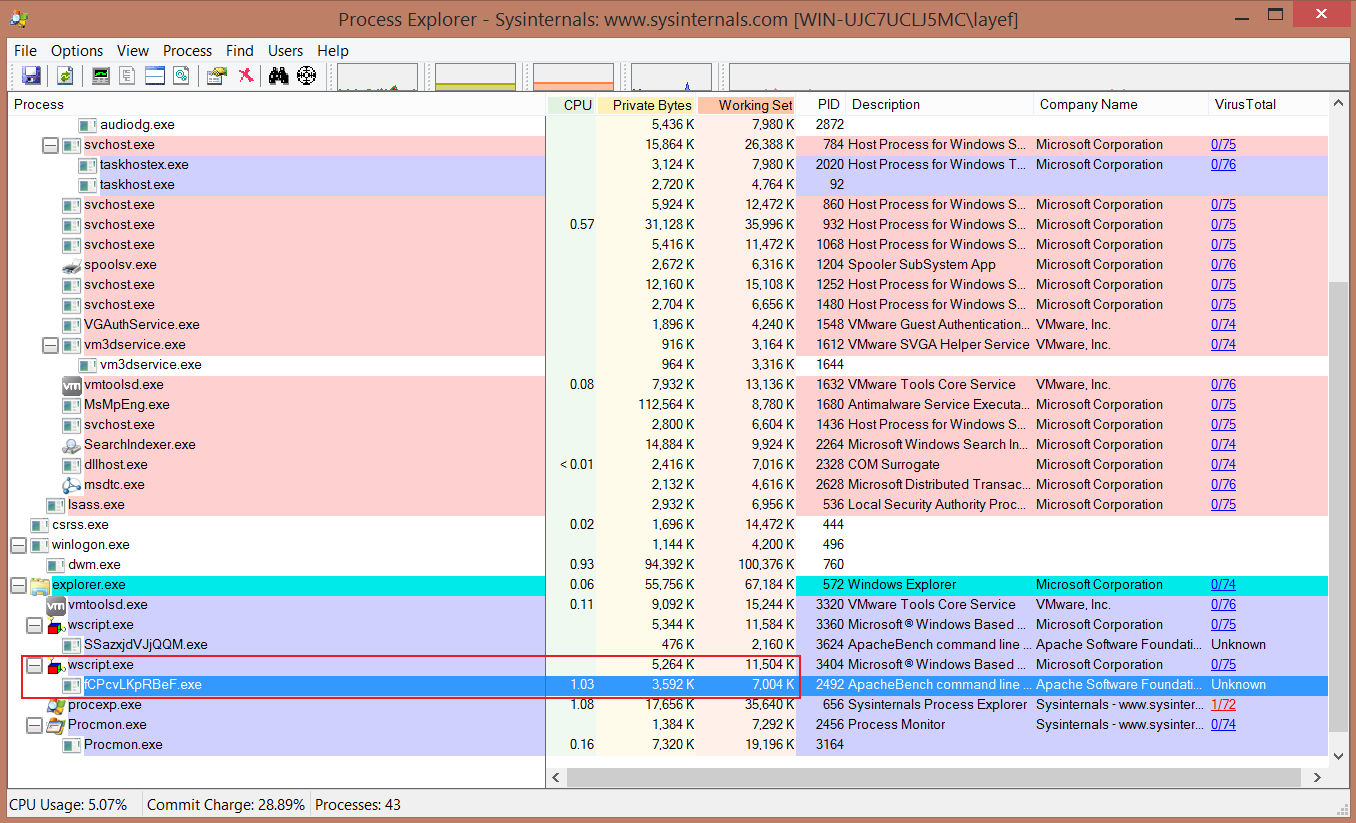The height and width of the screenshot is (823, 1356).
Task: Collapse the svchost.exe PID 784 tree node
Action: [x=50, y=145]
